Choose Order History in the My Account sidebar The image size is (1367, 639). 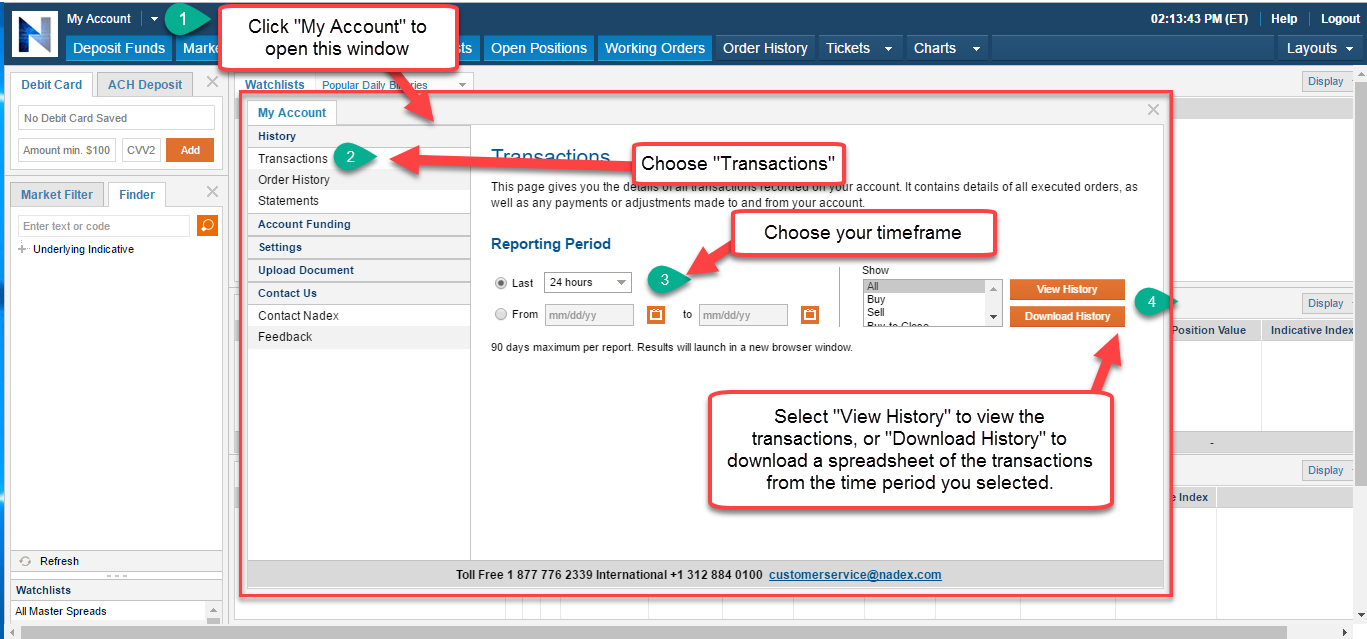pyautogui.click(x=294, y=180)
